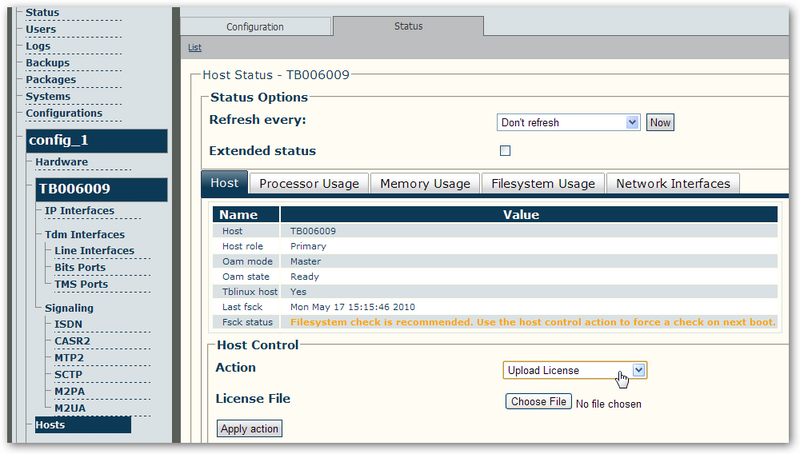Open the Hardware tree item
Screen dimensions: 800x454
(62, 162)
